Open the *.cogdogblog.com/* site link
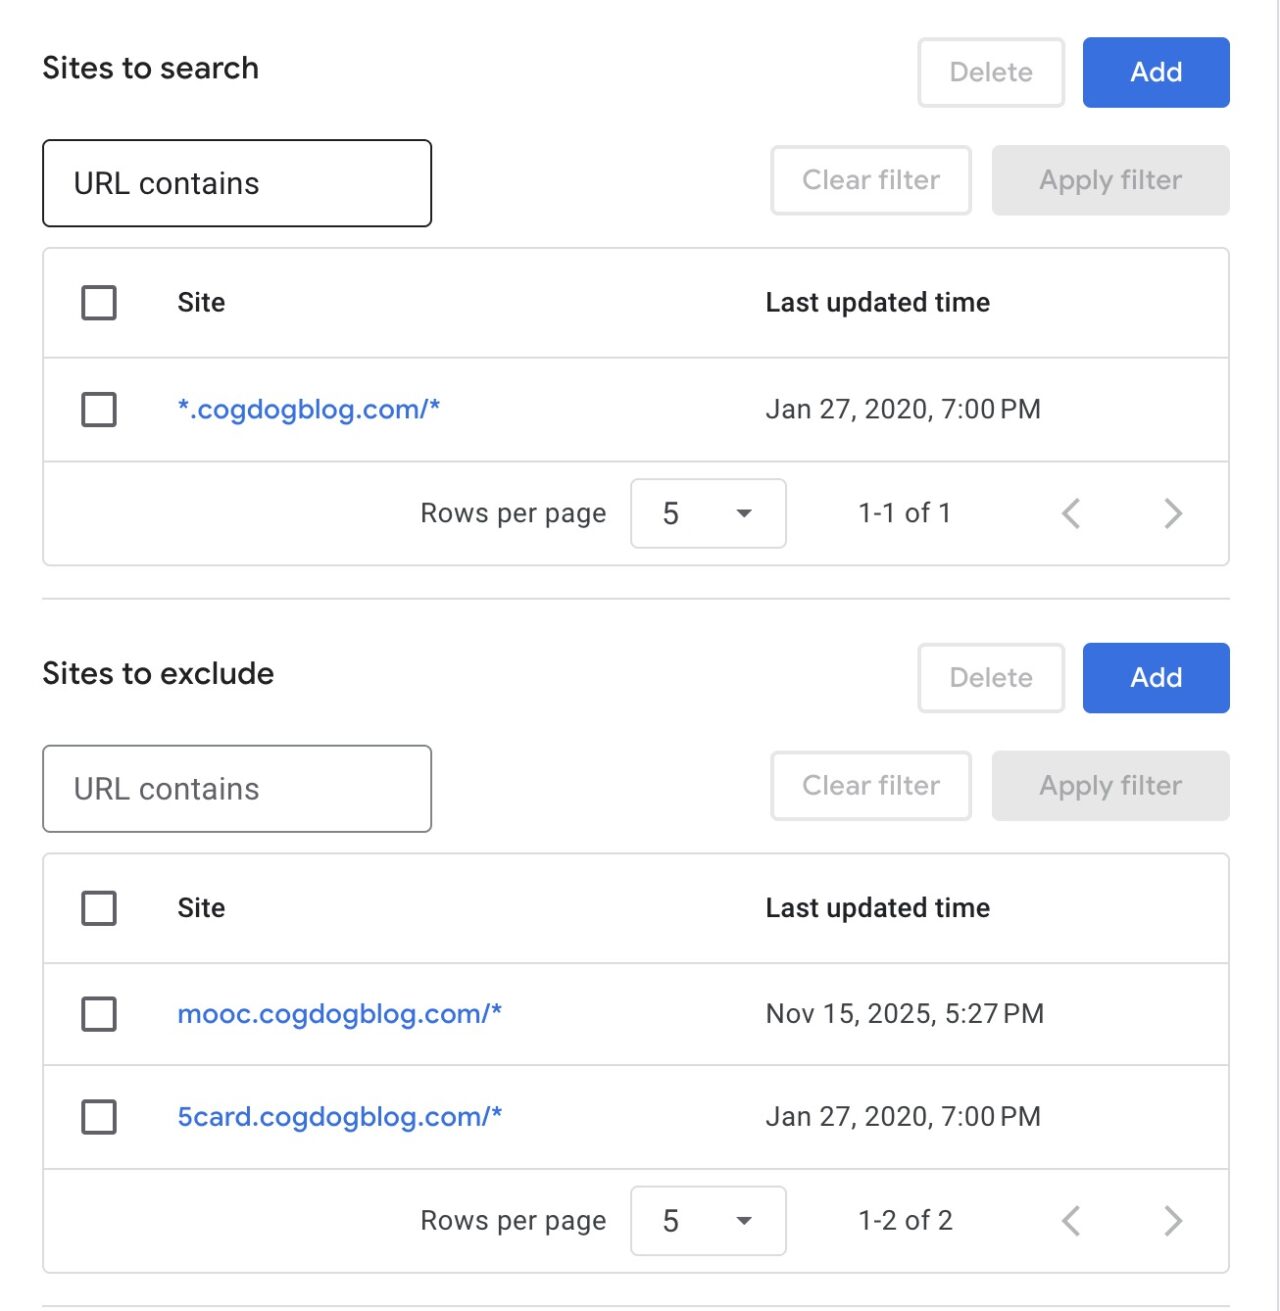This screenshot has height=1311, width=1280. (308, 409)
